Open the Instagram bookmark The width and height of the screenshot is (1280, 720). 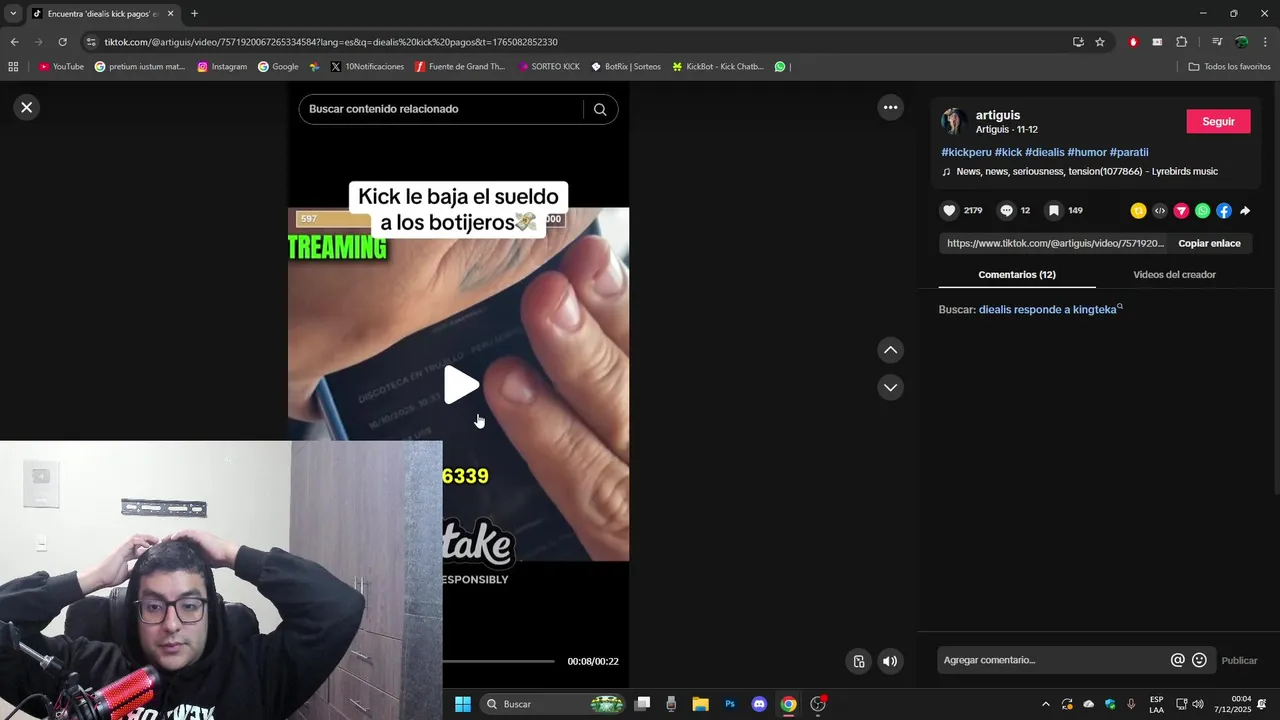pyautogui.click(x=222, y=67)
